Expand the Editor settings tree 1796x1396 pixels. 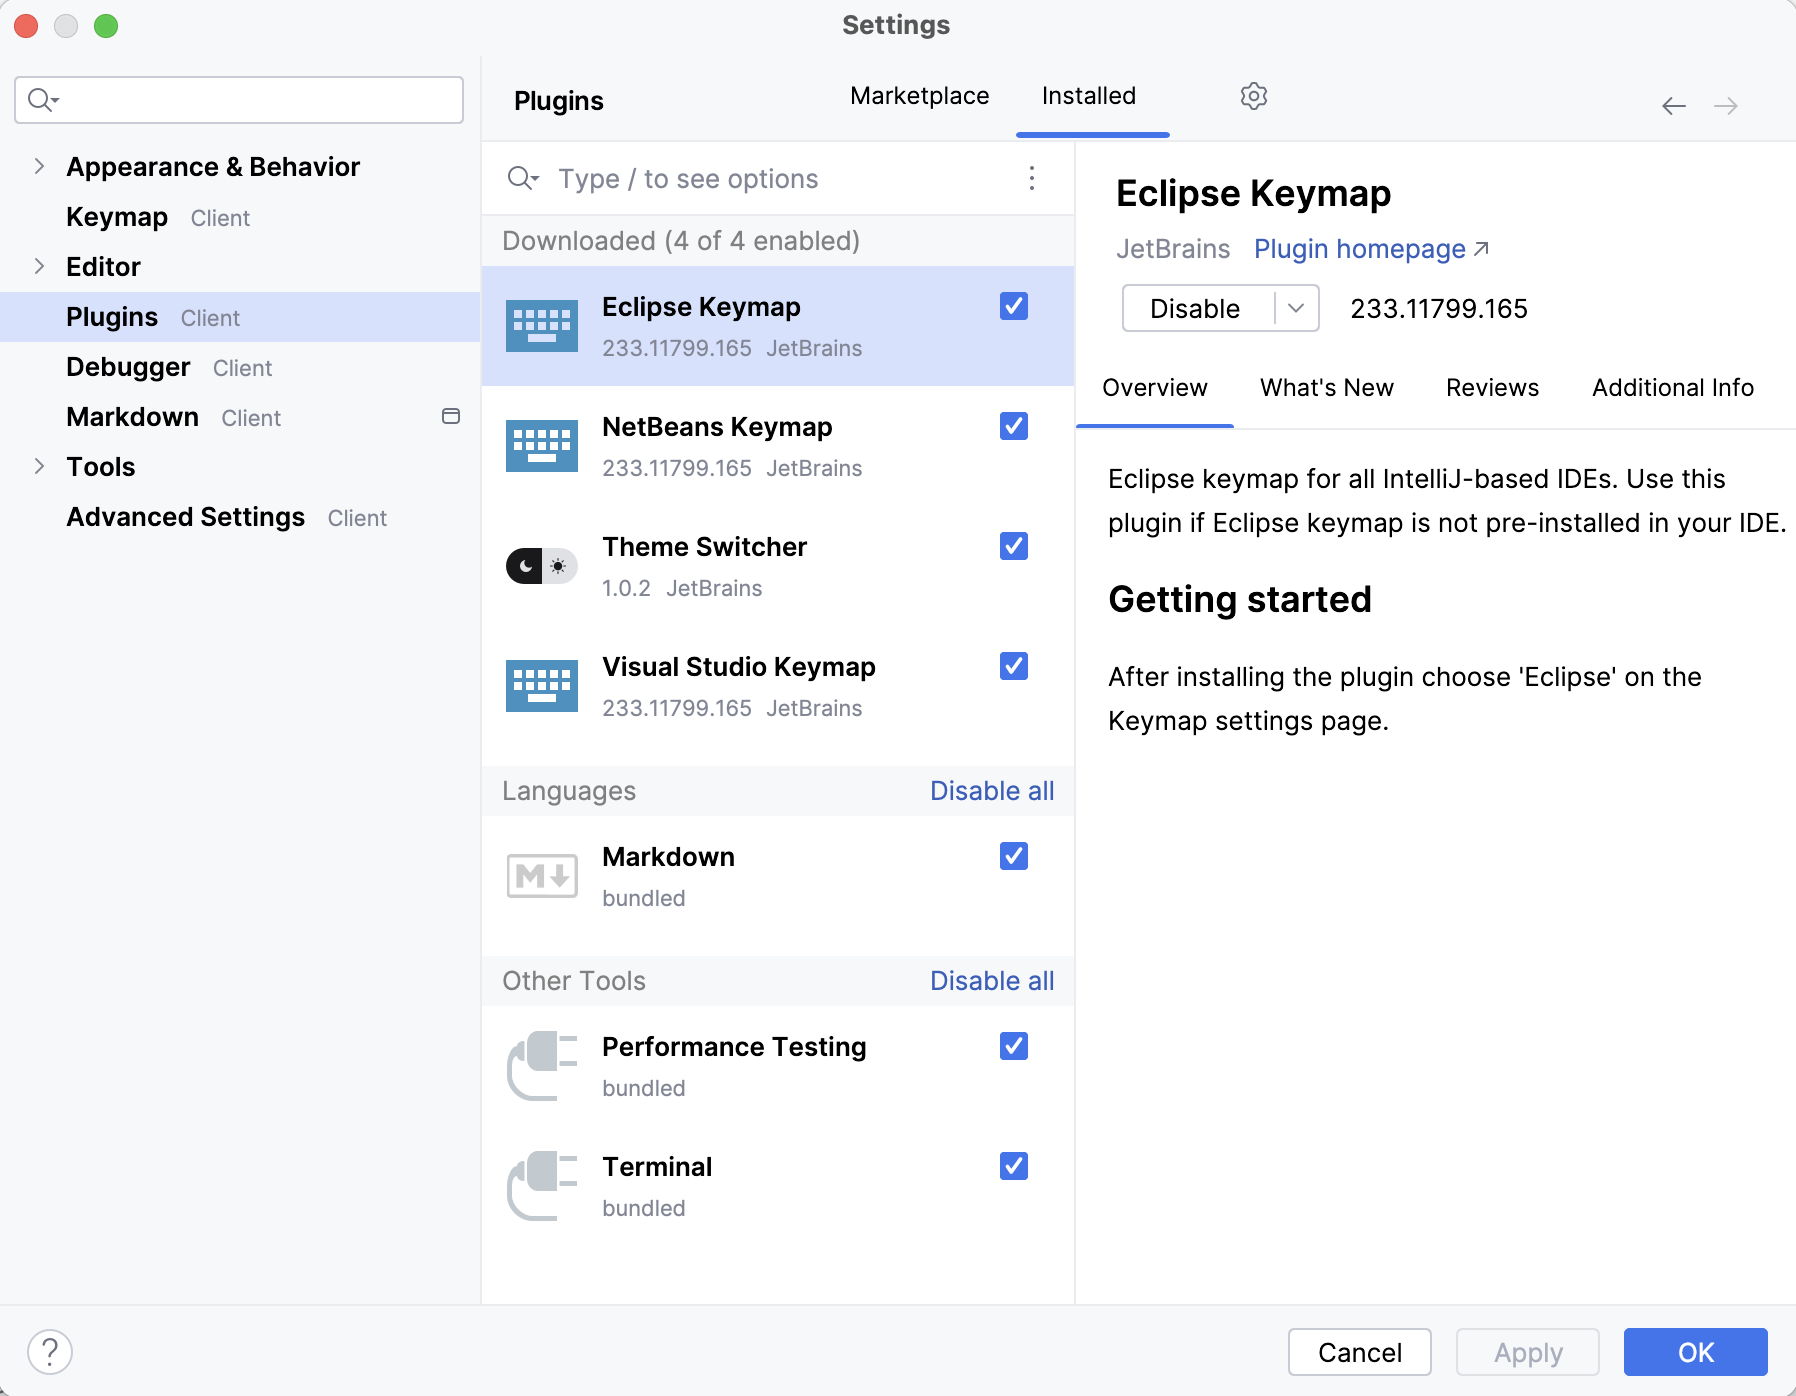(39, 266)
